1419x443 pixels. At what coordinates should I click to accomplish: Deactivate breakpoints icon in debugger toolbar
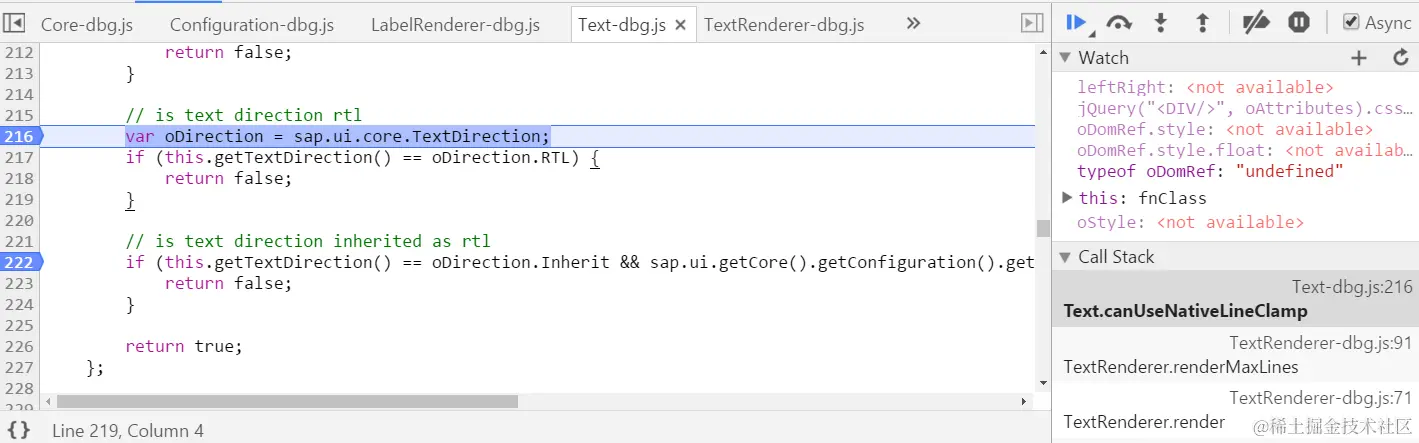(1255, 22)
